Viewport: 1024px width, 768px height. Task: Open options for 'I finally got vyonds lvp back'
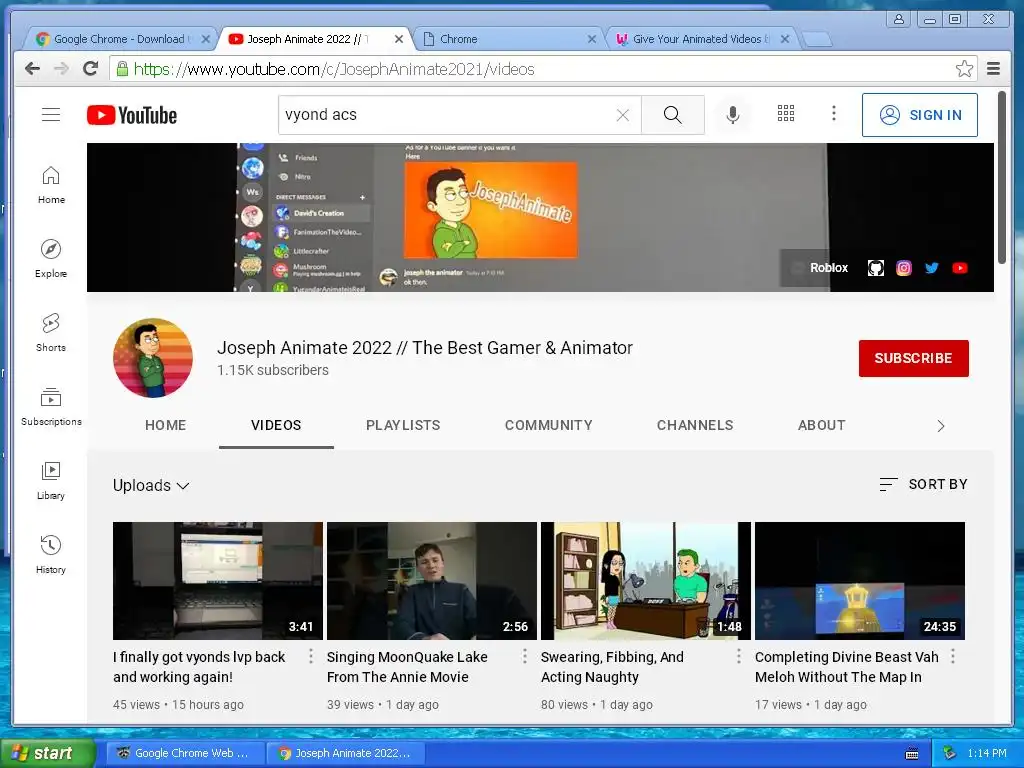311,656
